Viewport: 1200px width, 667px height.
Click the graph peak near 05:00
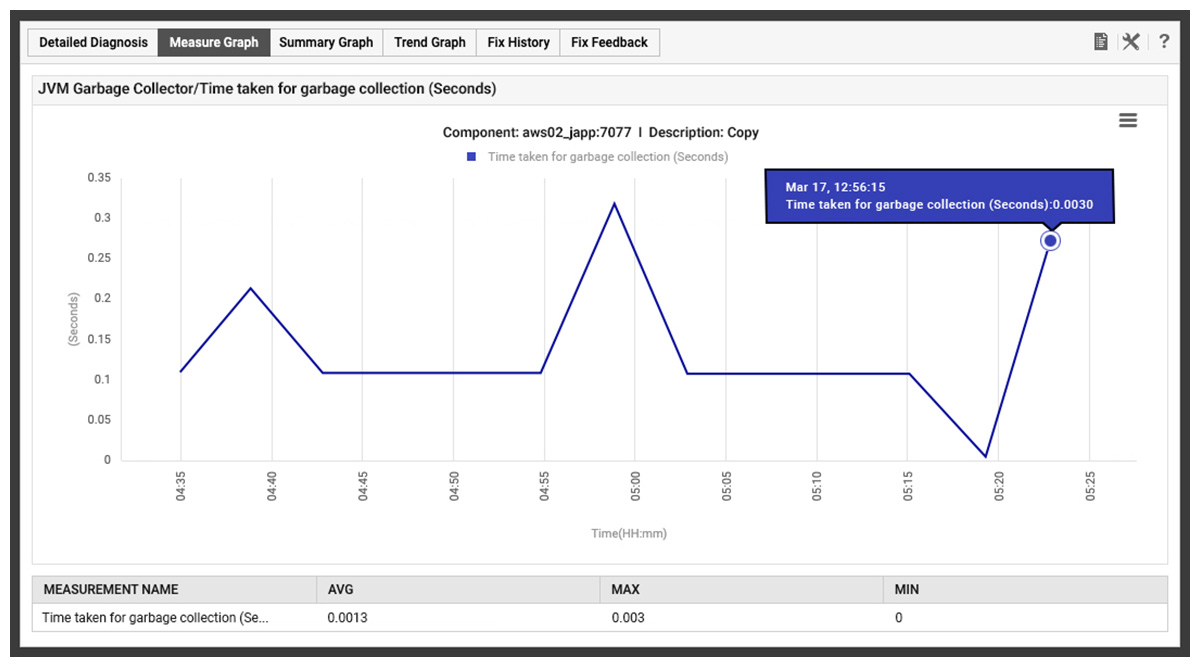[615, 203]
